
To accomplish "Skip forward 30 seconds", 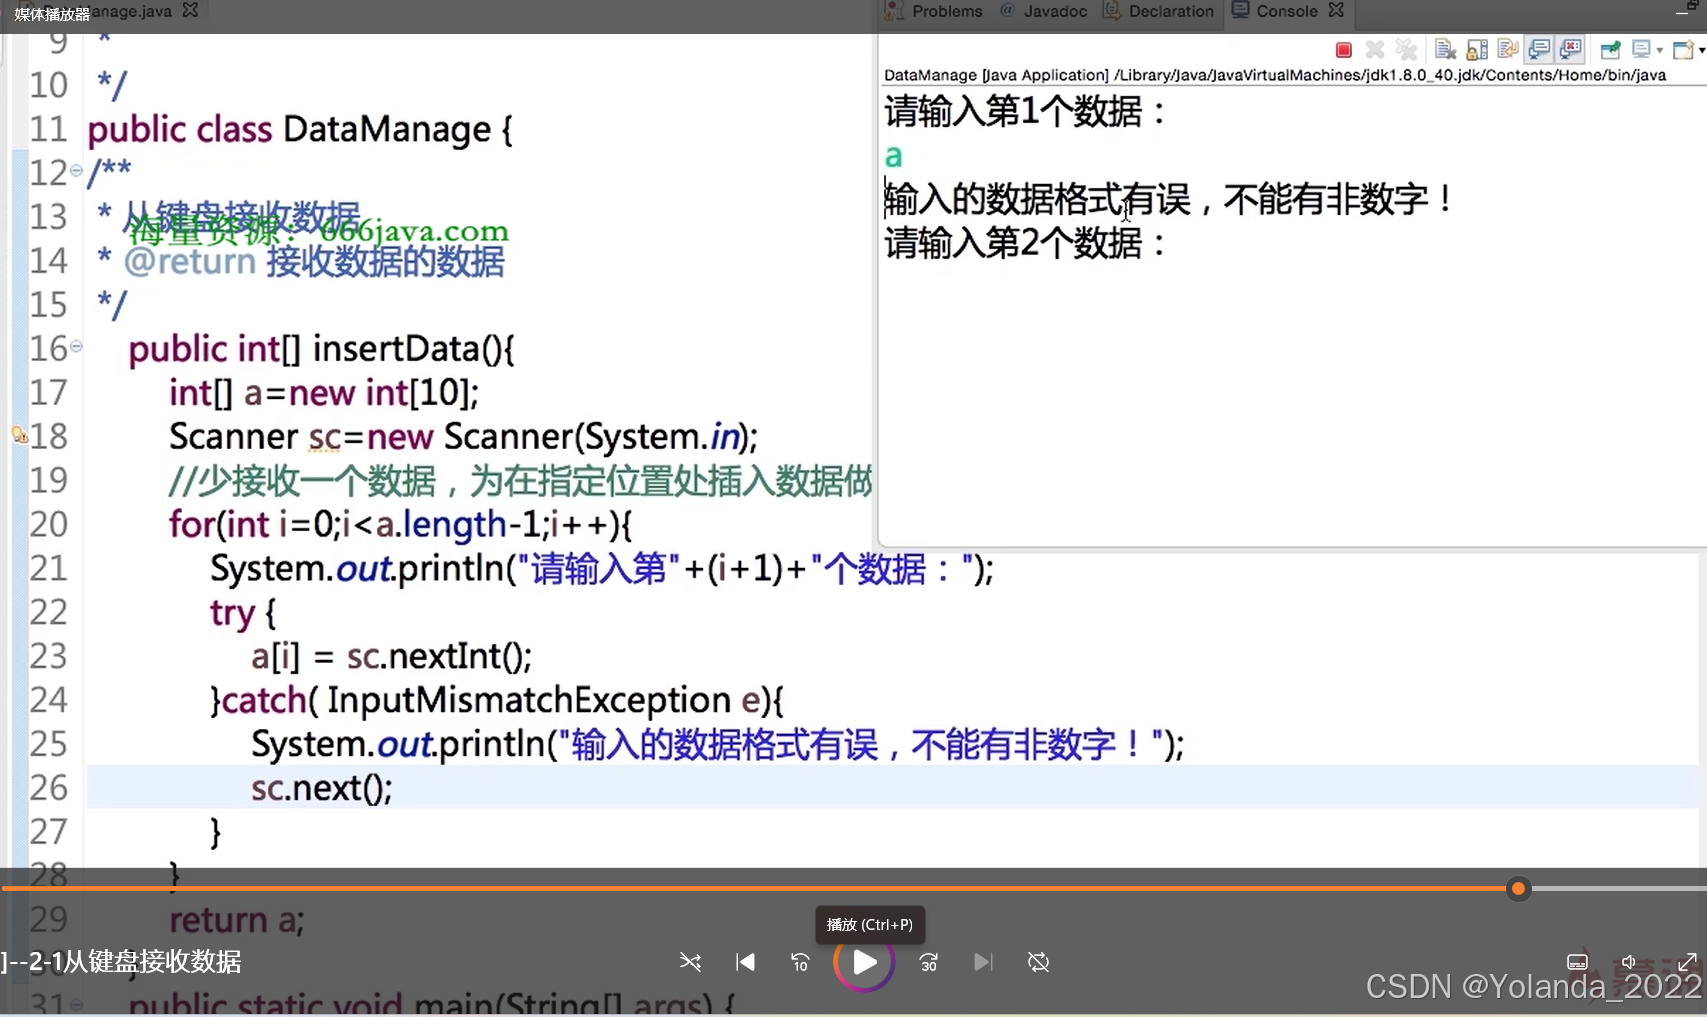I will 928,962.
